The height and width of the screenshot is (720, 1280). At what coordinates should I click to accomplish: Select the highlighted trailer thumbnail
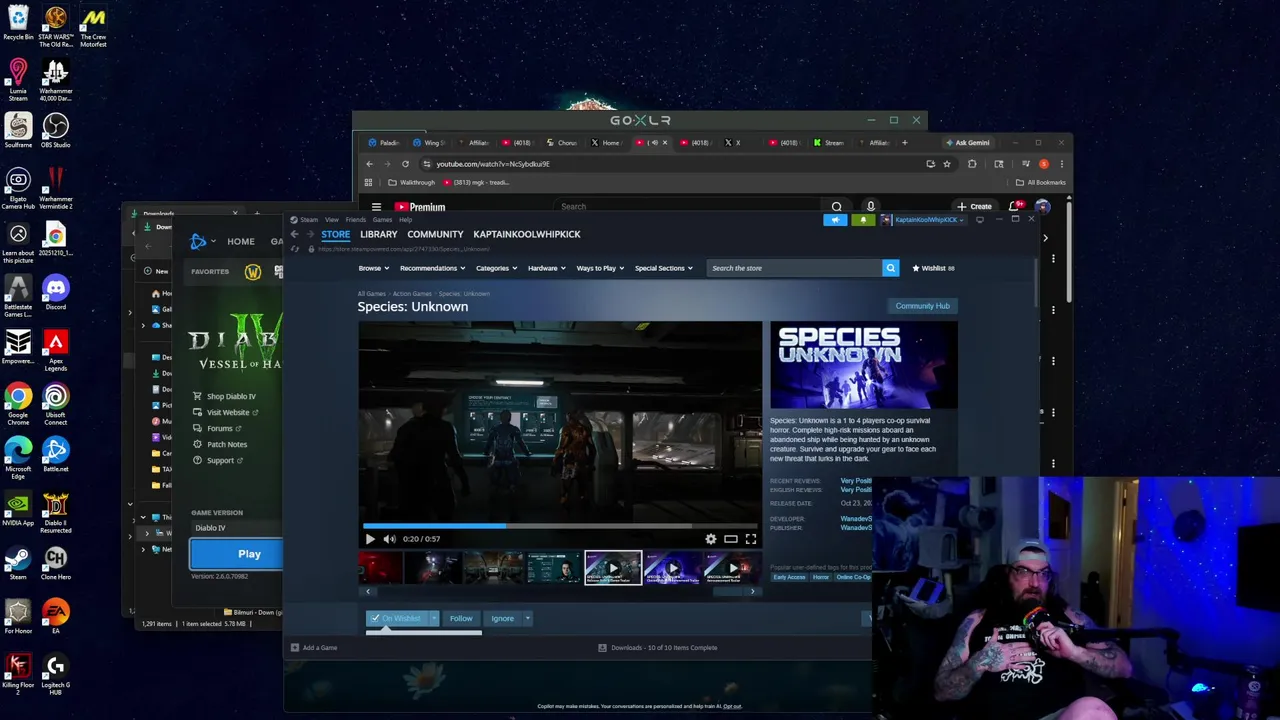(x=613, y=567)
